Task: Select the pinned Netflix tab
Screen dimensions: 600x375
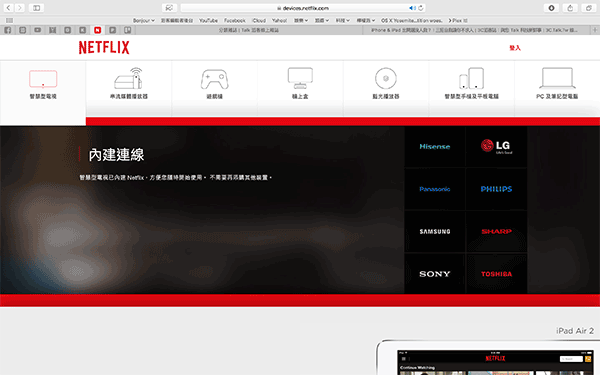Action: click(98, 30)
